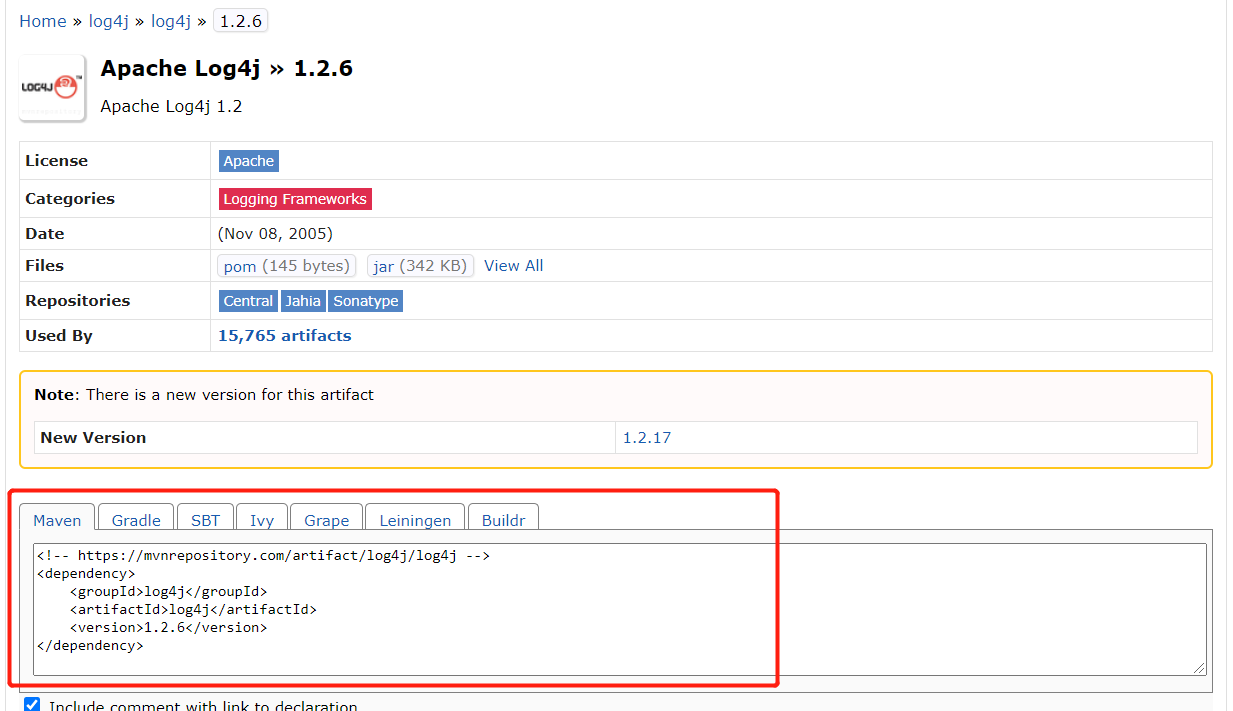Image resolution: width=1233 pixels, height=711 pixels.
Task: Click the 1.2.6 version breadcrumb badge
Action: pos(240,21)
